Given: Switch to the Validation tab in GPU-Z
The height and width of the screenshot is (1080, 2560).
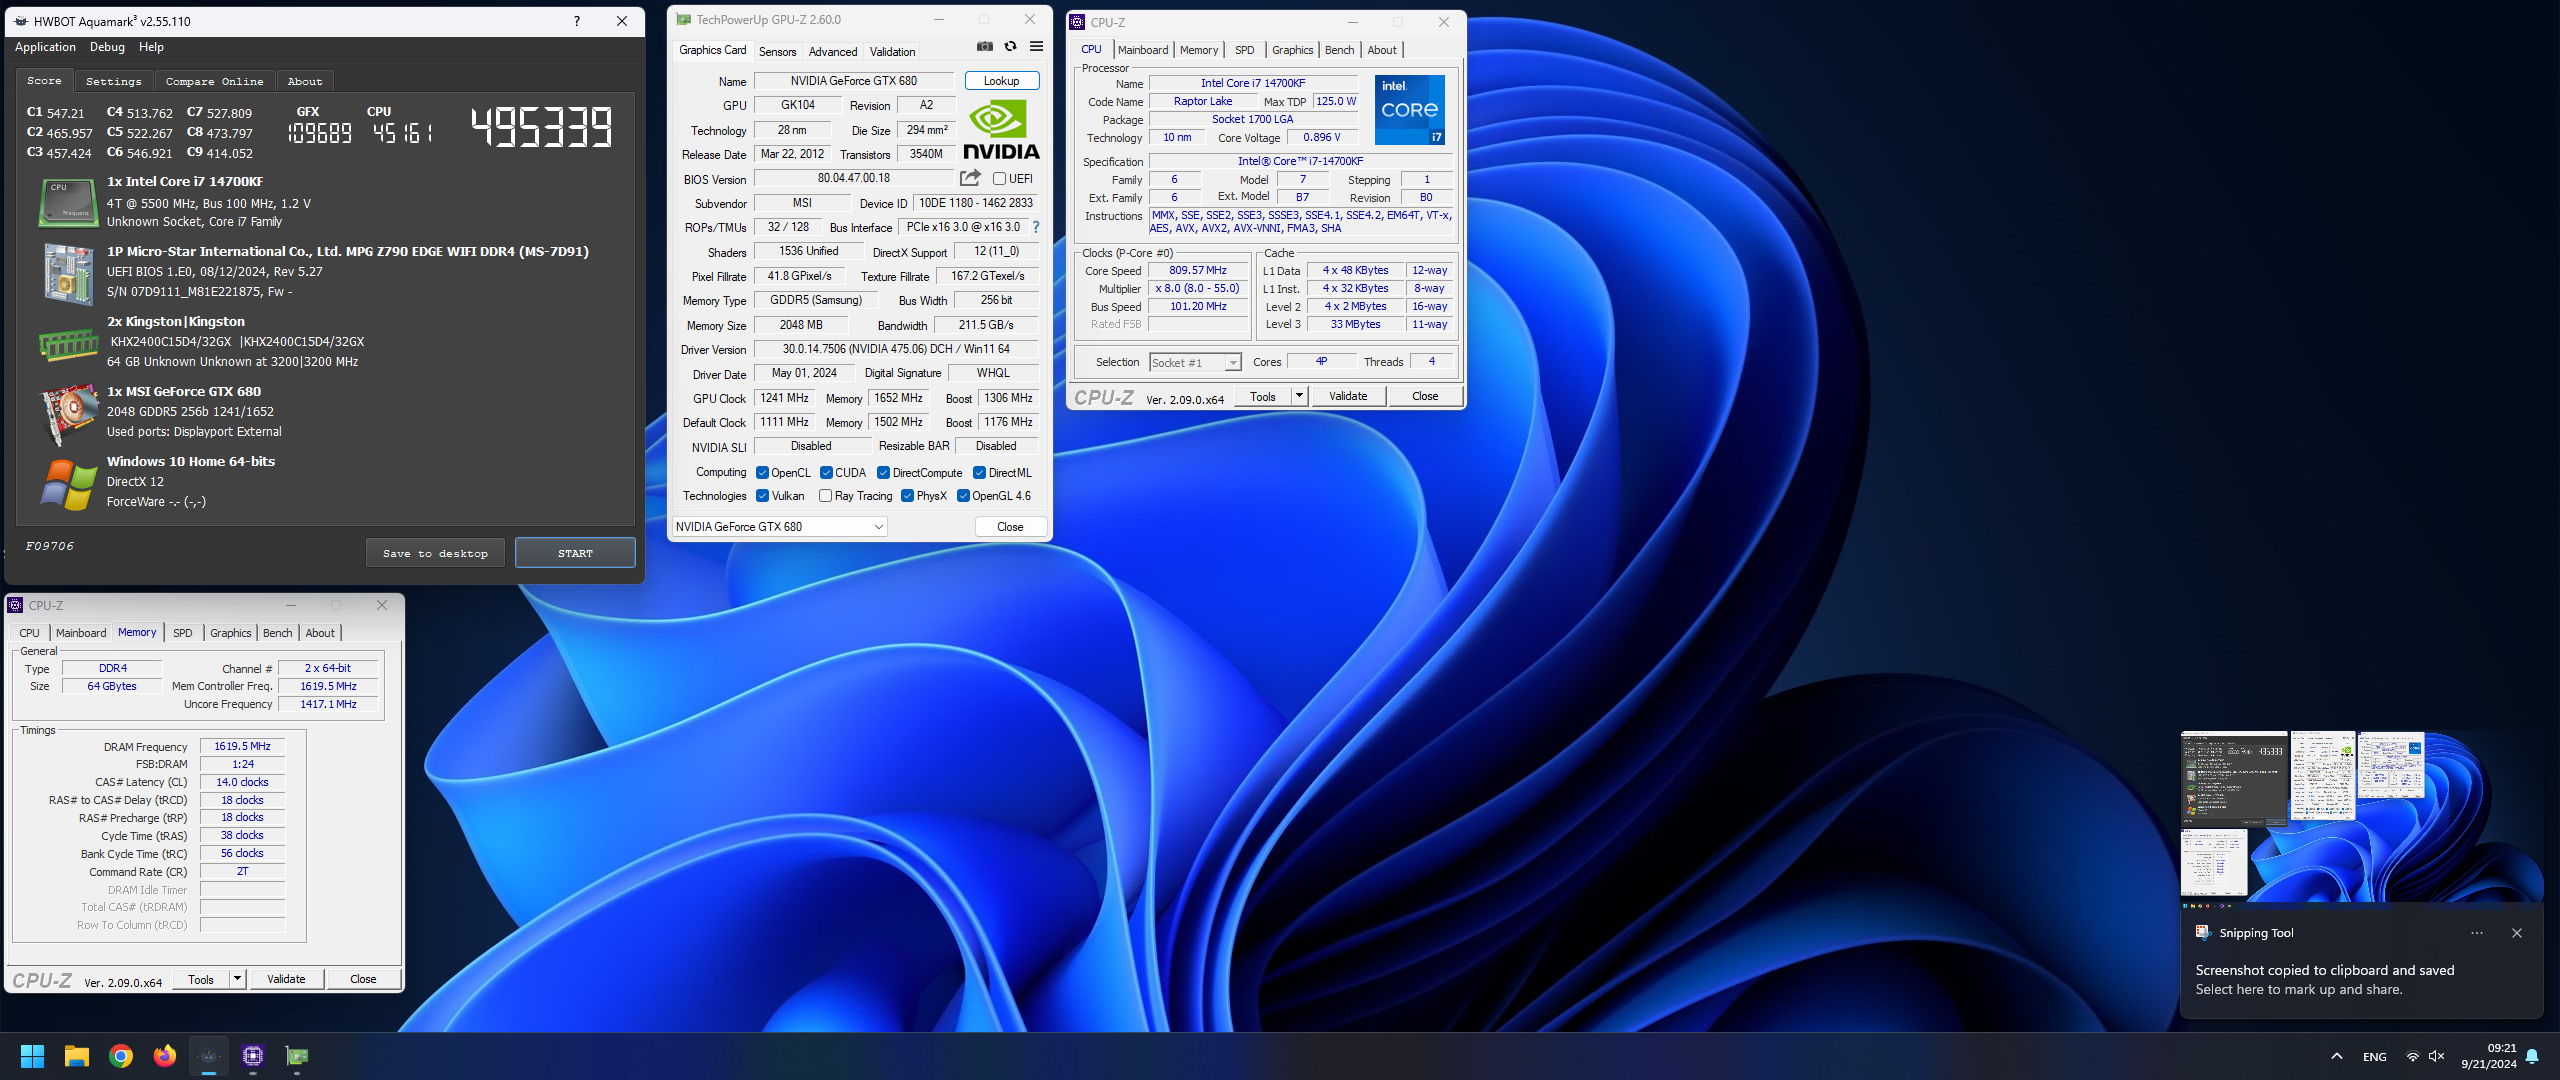Looking at the screenshot, I should (x=892, y=51).
